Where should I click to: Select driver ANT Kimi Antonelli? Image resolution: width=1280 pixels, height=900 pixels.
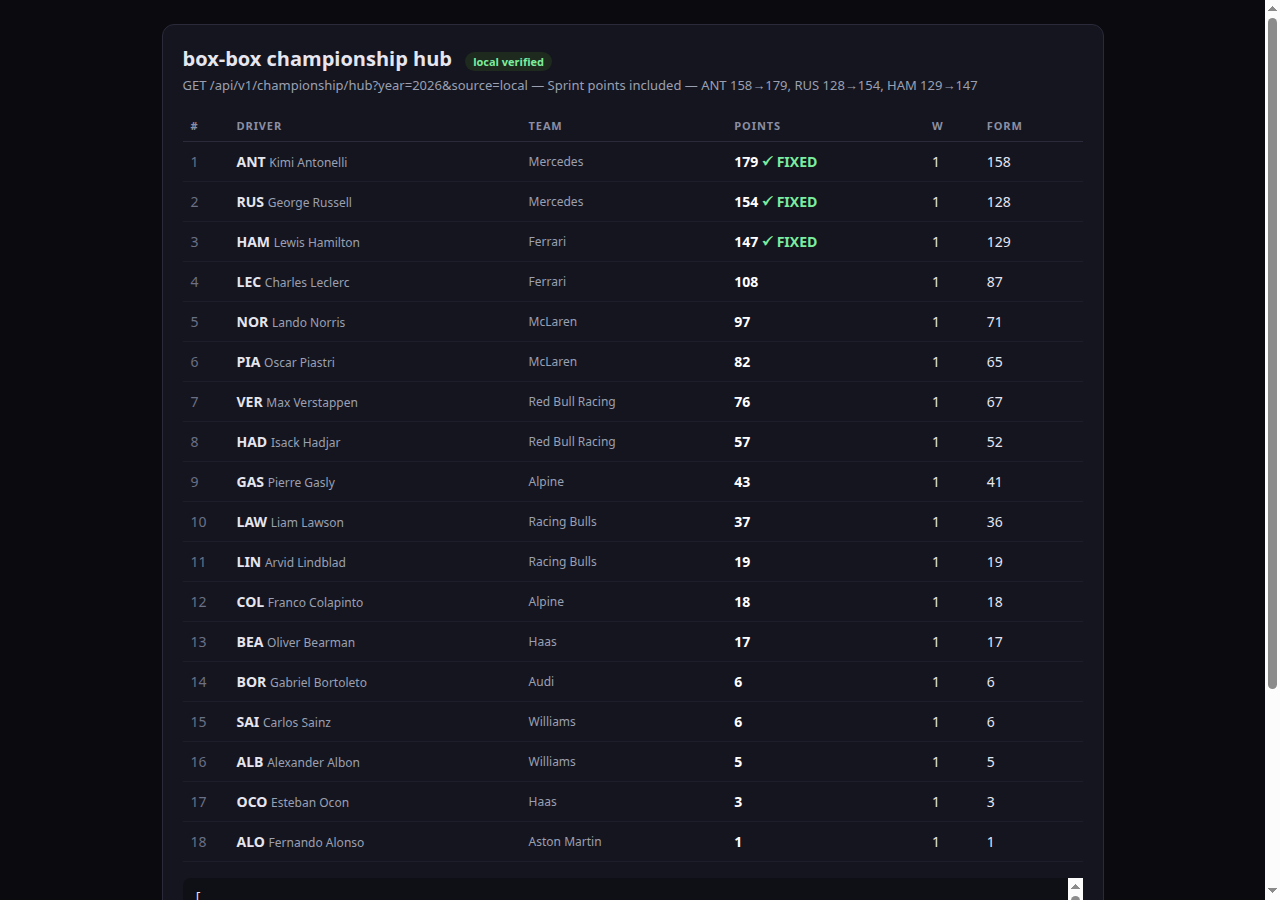click(292, 162)
